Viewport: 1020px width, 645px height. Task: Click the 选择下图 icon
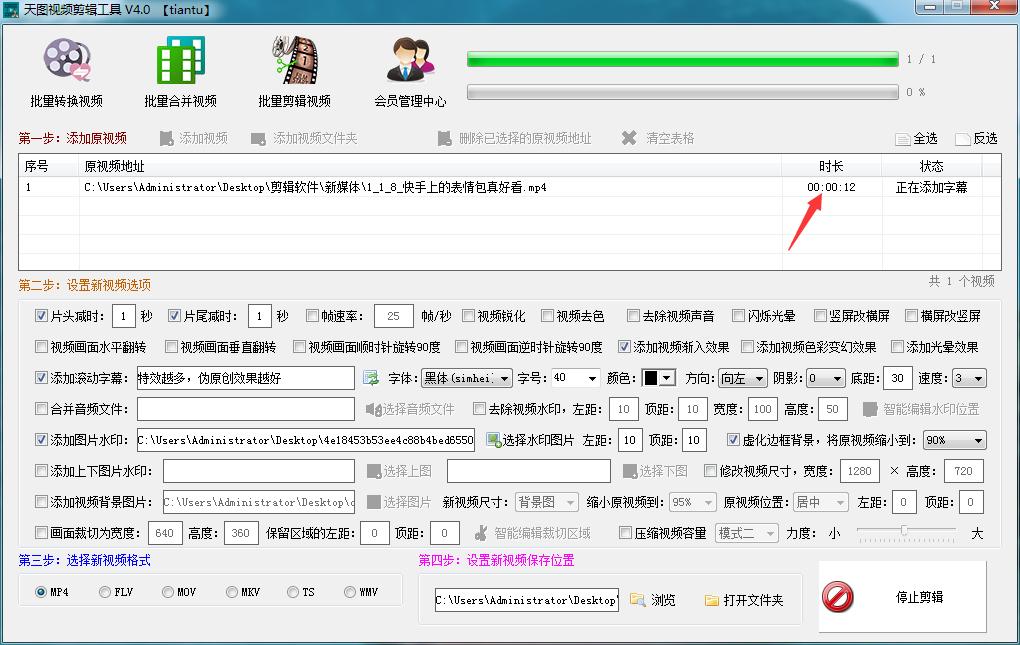coord(630,471)
